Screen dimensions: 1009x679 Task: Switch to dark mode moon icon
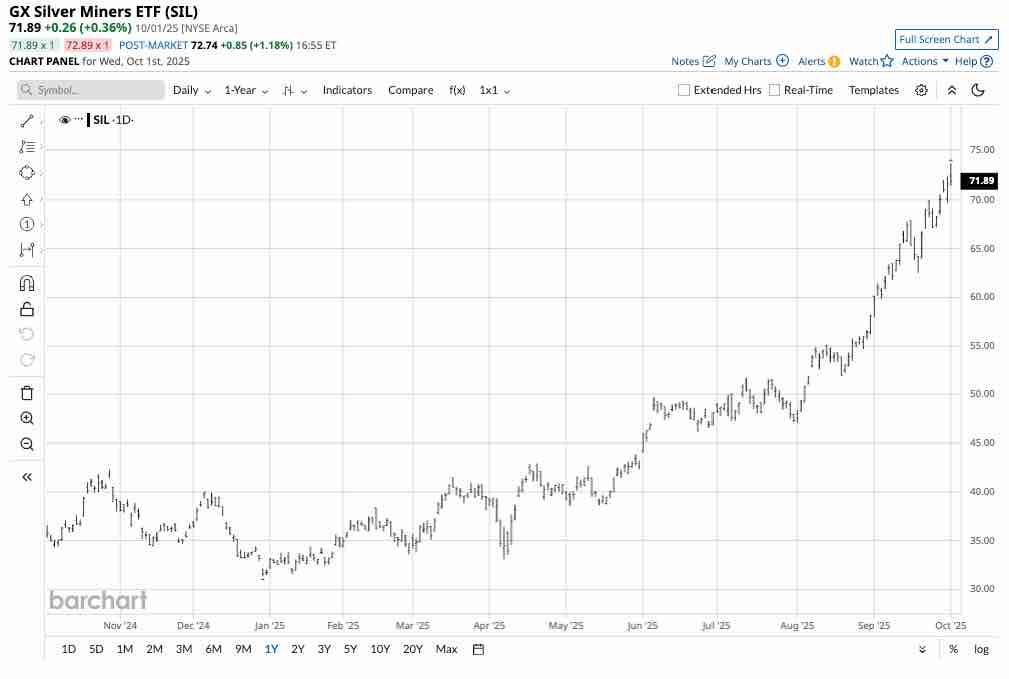tap(978, 90)
